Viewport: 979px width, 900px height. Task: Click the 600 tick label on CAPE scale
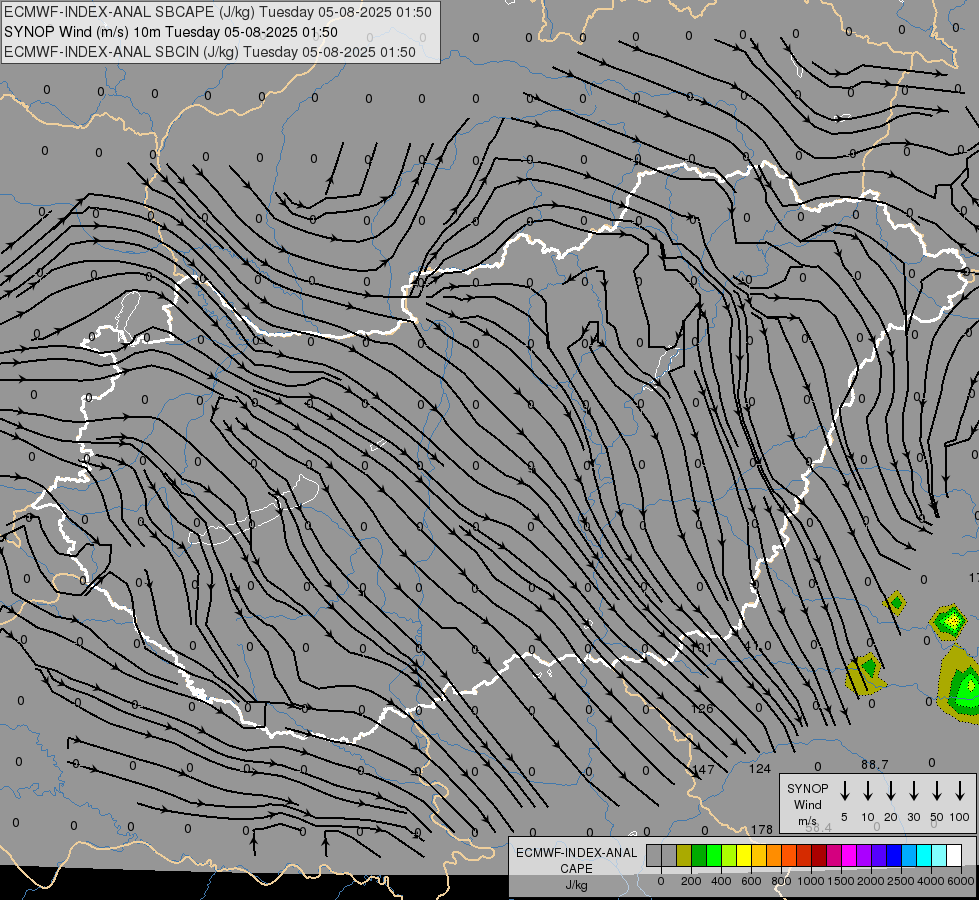click(x=751, y=881)
